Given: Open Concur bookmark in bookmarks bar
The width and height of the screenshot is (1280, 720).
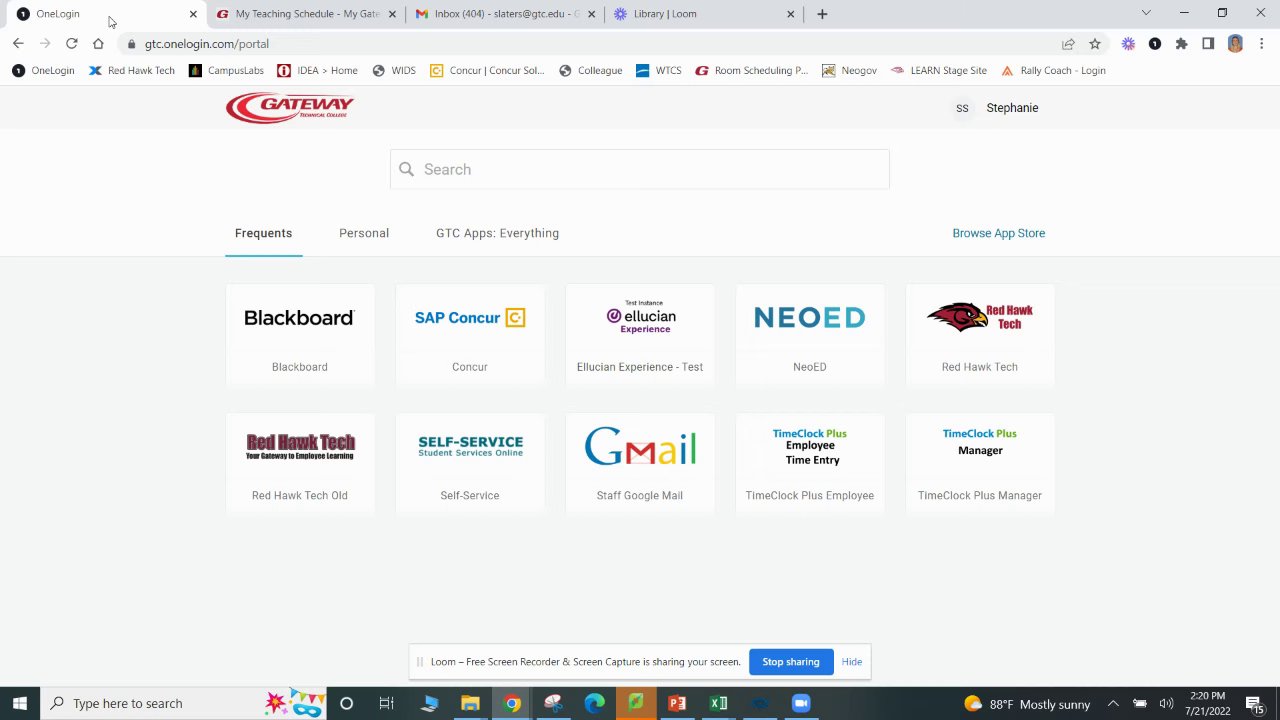Looking at the screenshot, I should click(x=487, y=71).
